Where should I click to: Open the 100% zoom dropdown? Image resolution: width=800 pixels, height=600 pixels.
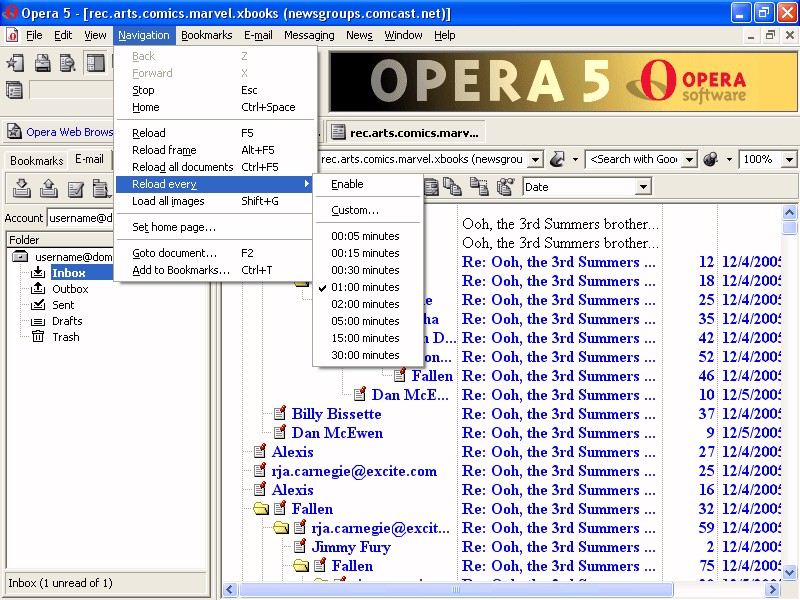[789, 159]
